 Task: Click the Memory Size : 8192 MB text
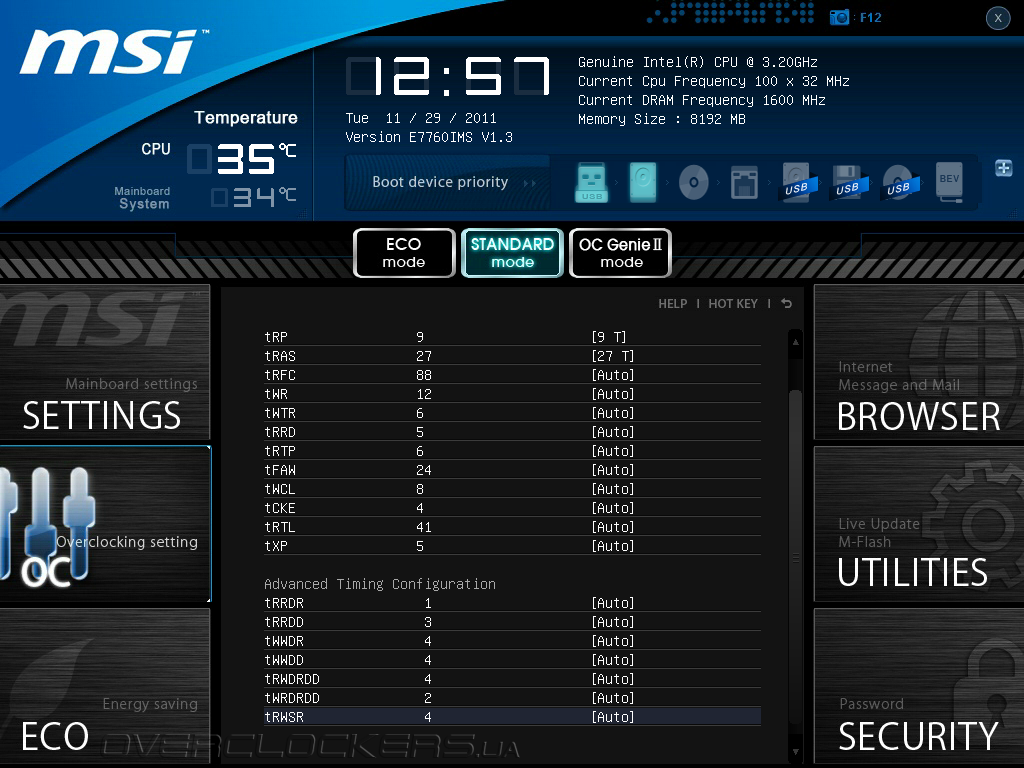pos(662,119)
